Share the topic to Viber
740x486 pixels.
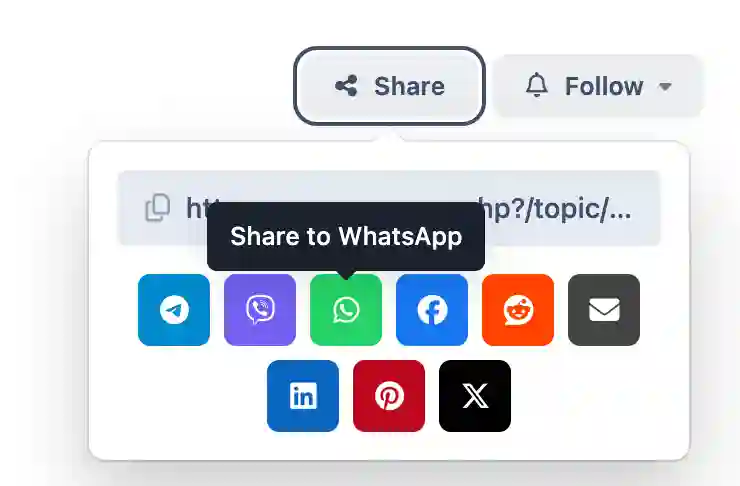[260, 310]
